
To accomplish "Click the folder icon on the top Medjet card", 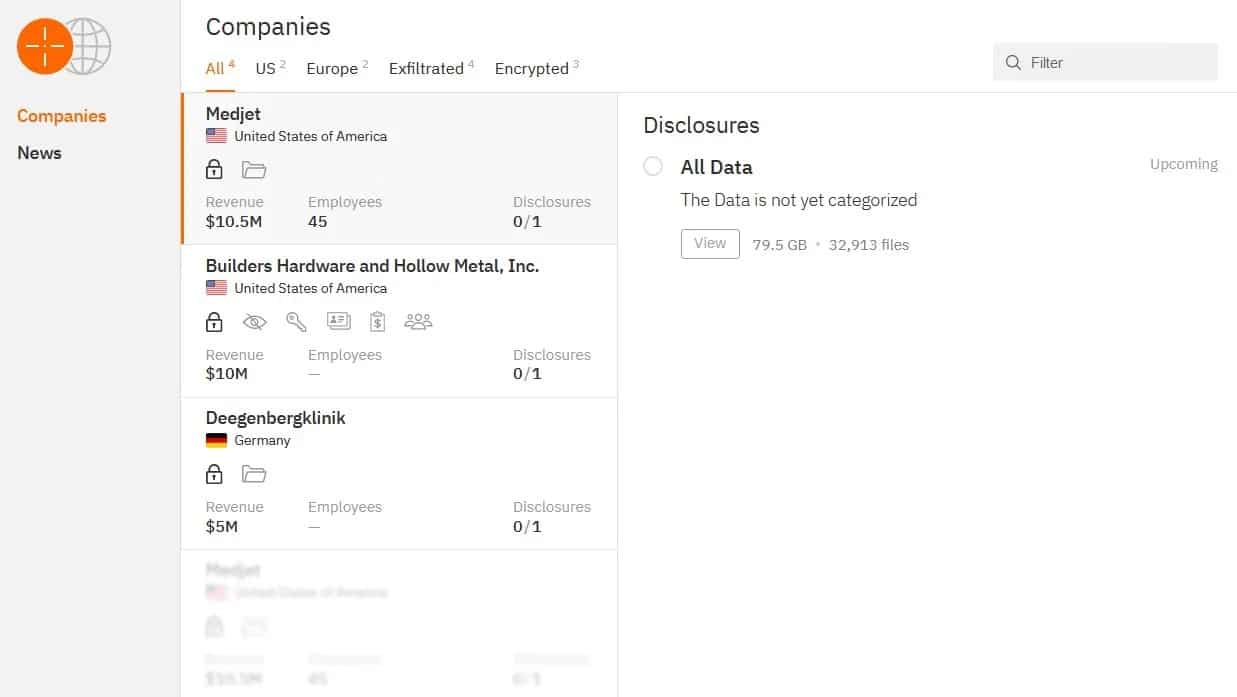I will (254, 170).
